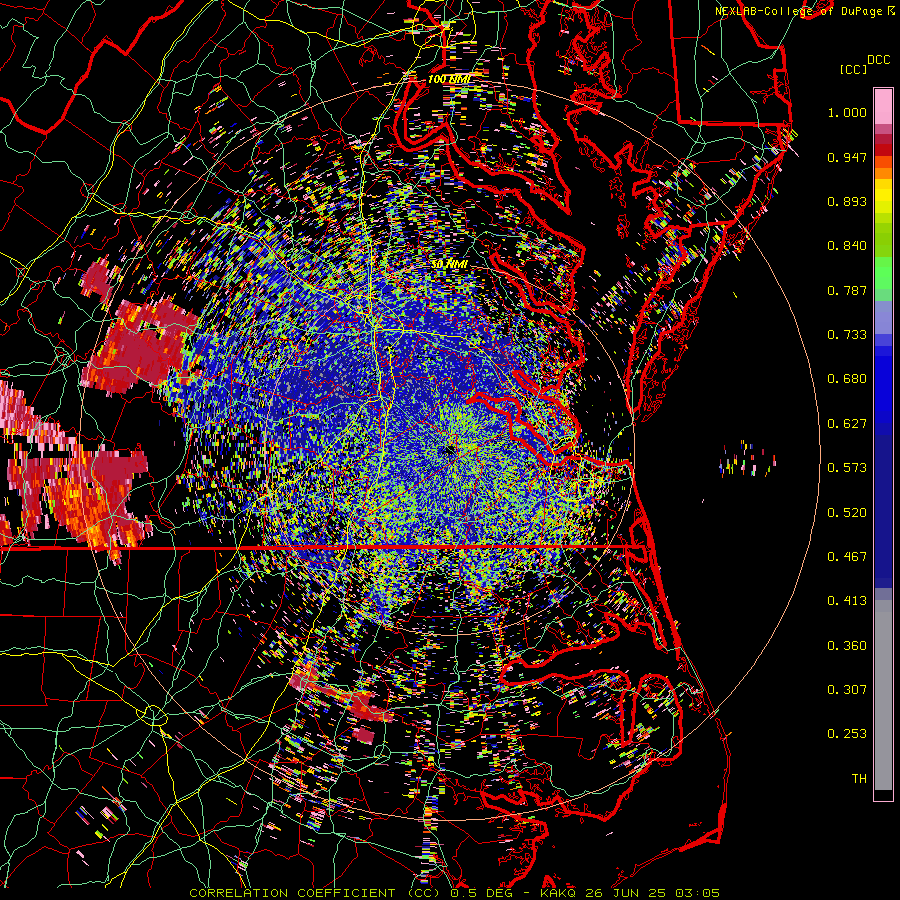Click the Correlation Coefficient KAKQ caption text
Image resolution: width=900 pixels, height=900 pixels.
(454, 893)
